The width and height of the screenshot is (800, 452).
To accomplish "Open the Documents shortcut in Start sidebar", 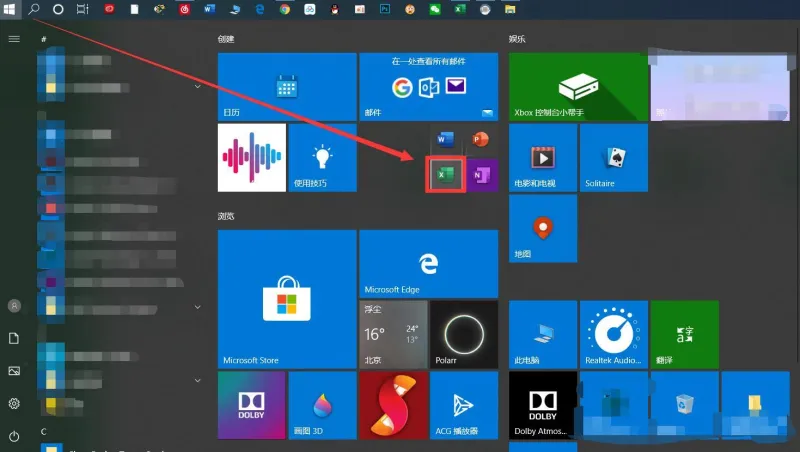I will (x=14, y=338).
